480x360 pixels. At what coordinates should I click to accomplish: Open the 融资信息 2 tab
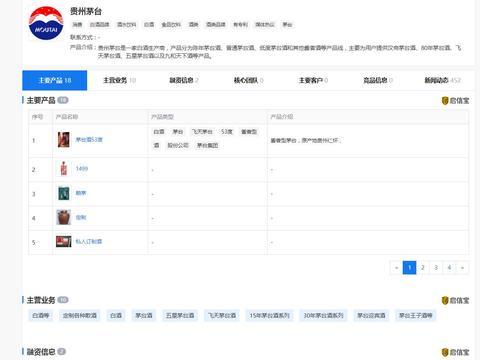pos(184,80)
